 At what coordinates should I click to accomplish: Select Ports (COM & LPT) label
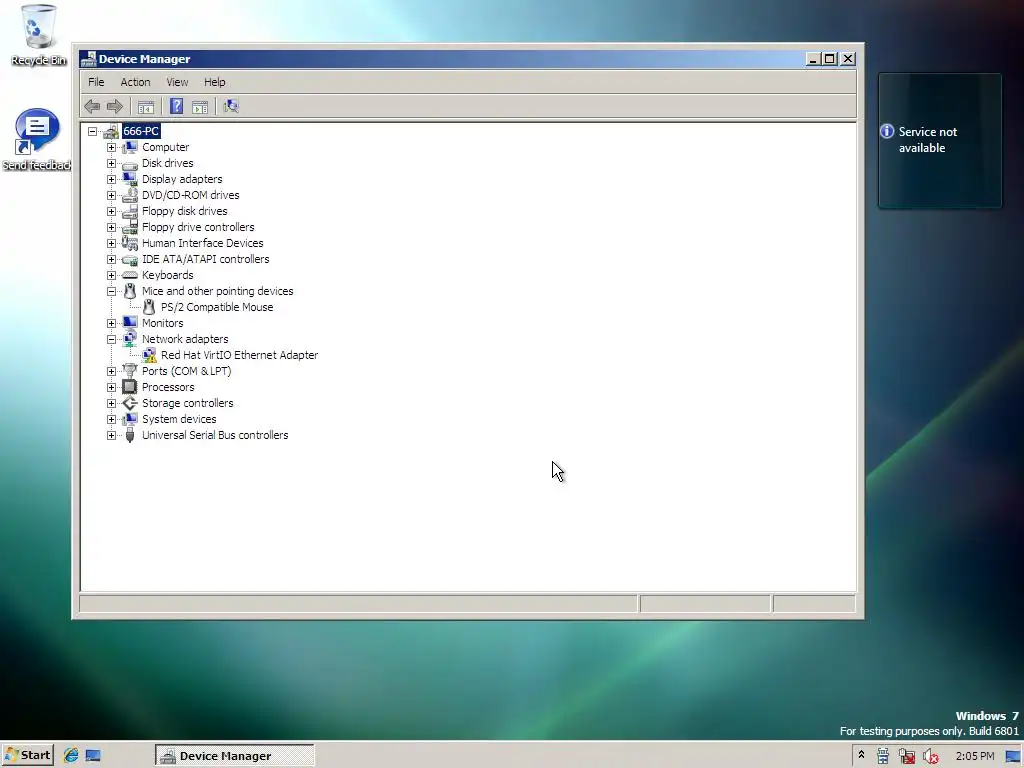click(x=187, y=371)
